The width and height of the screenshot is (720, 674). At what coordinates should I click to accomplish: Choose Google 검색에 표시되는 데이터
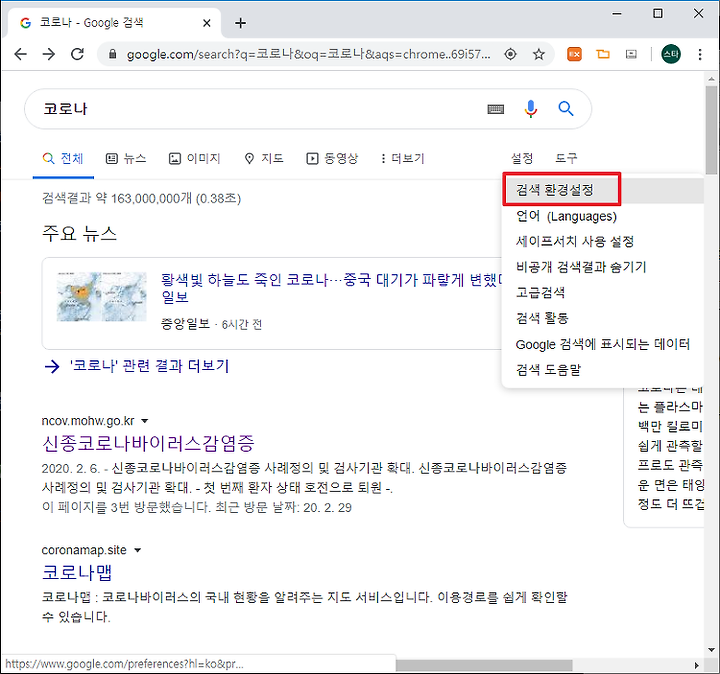(x=603, y=344)
